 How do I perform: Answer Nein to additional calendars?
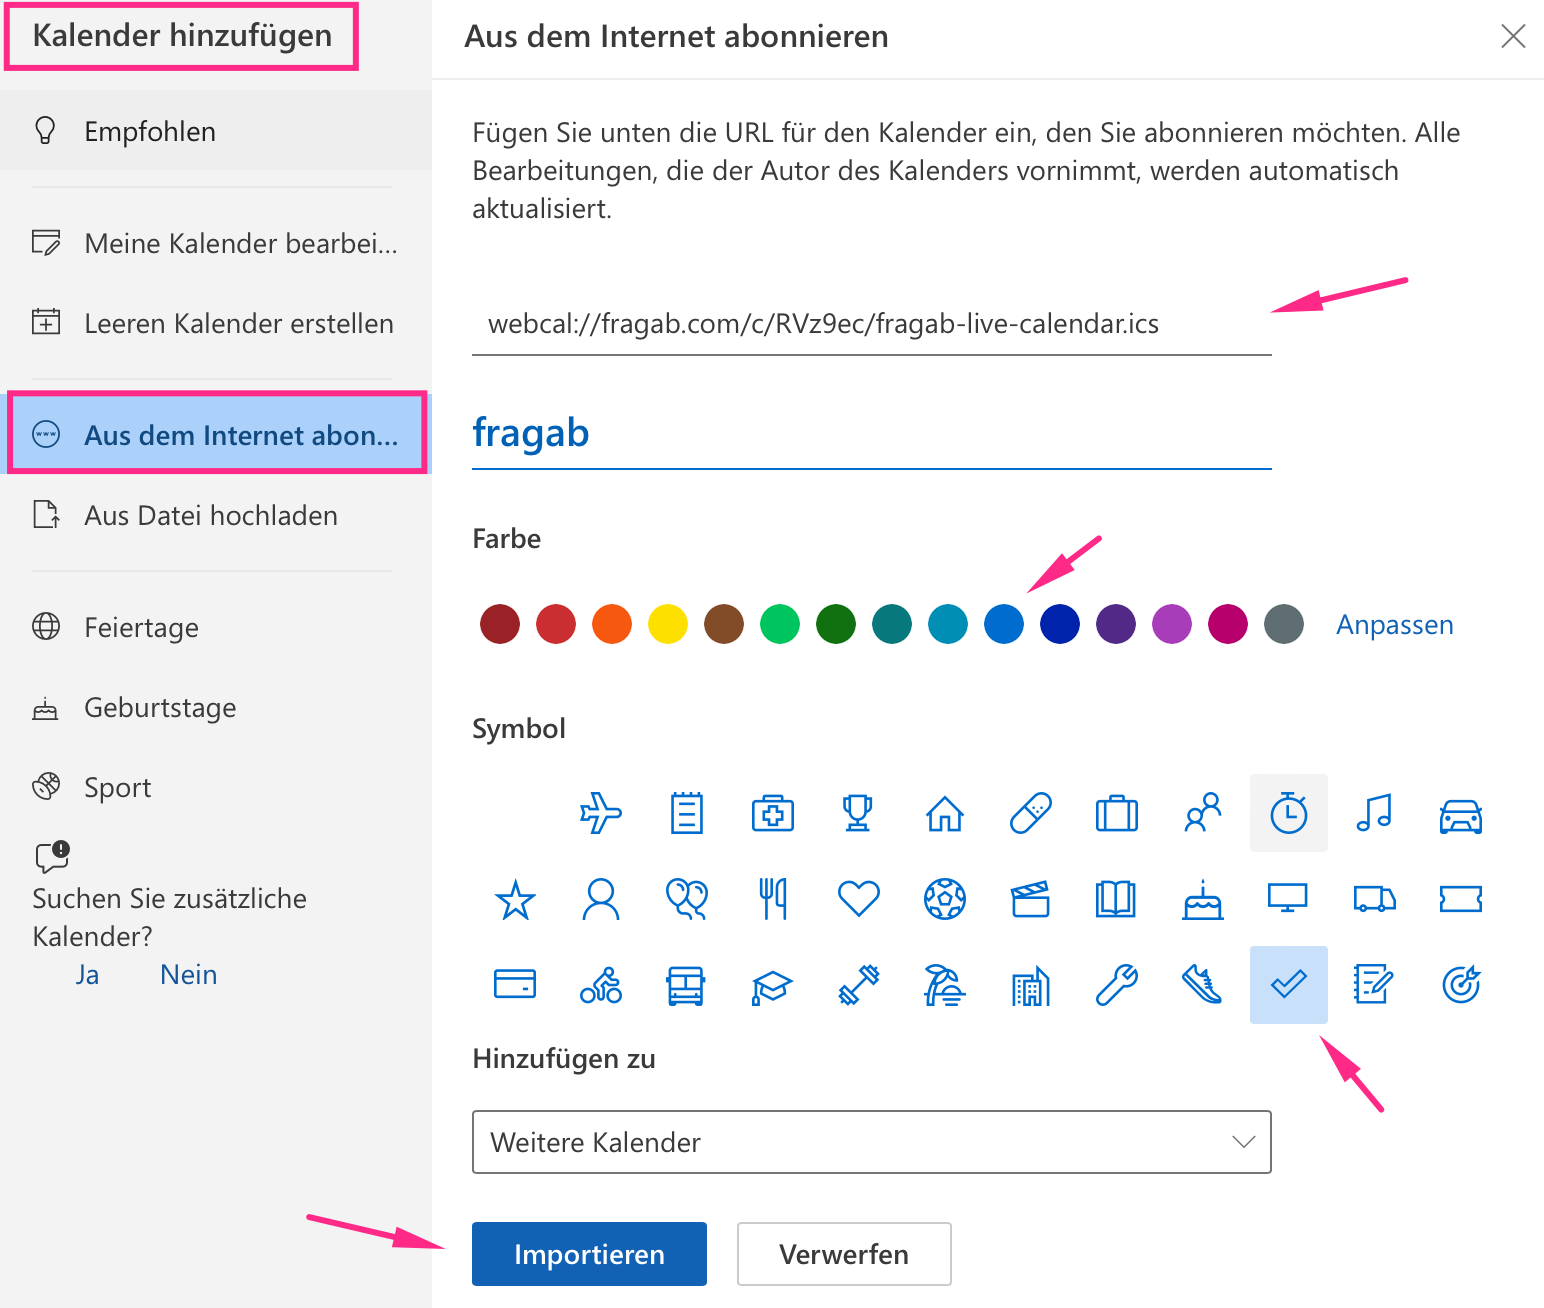[x=188, y=974]
